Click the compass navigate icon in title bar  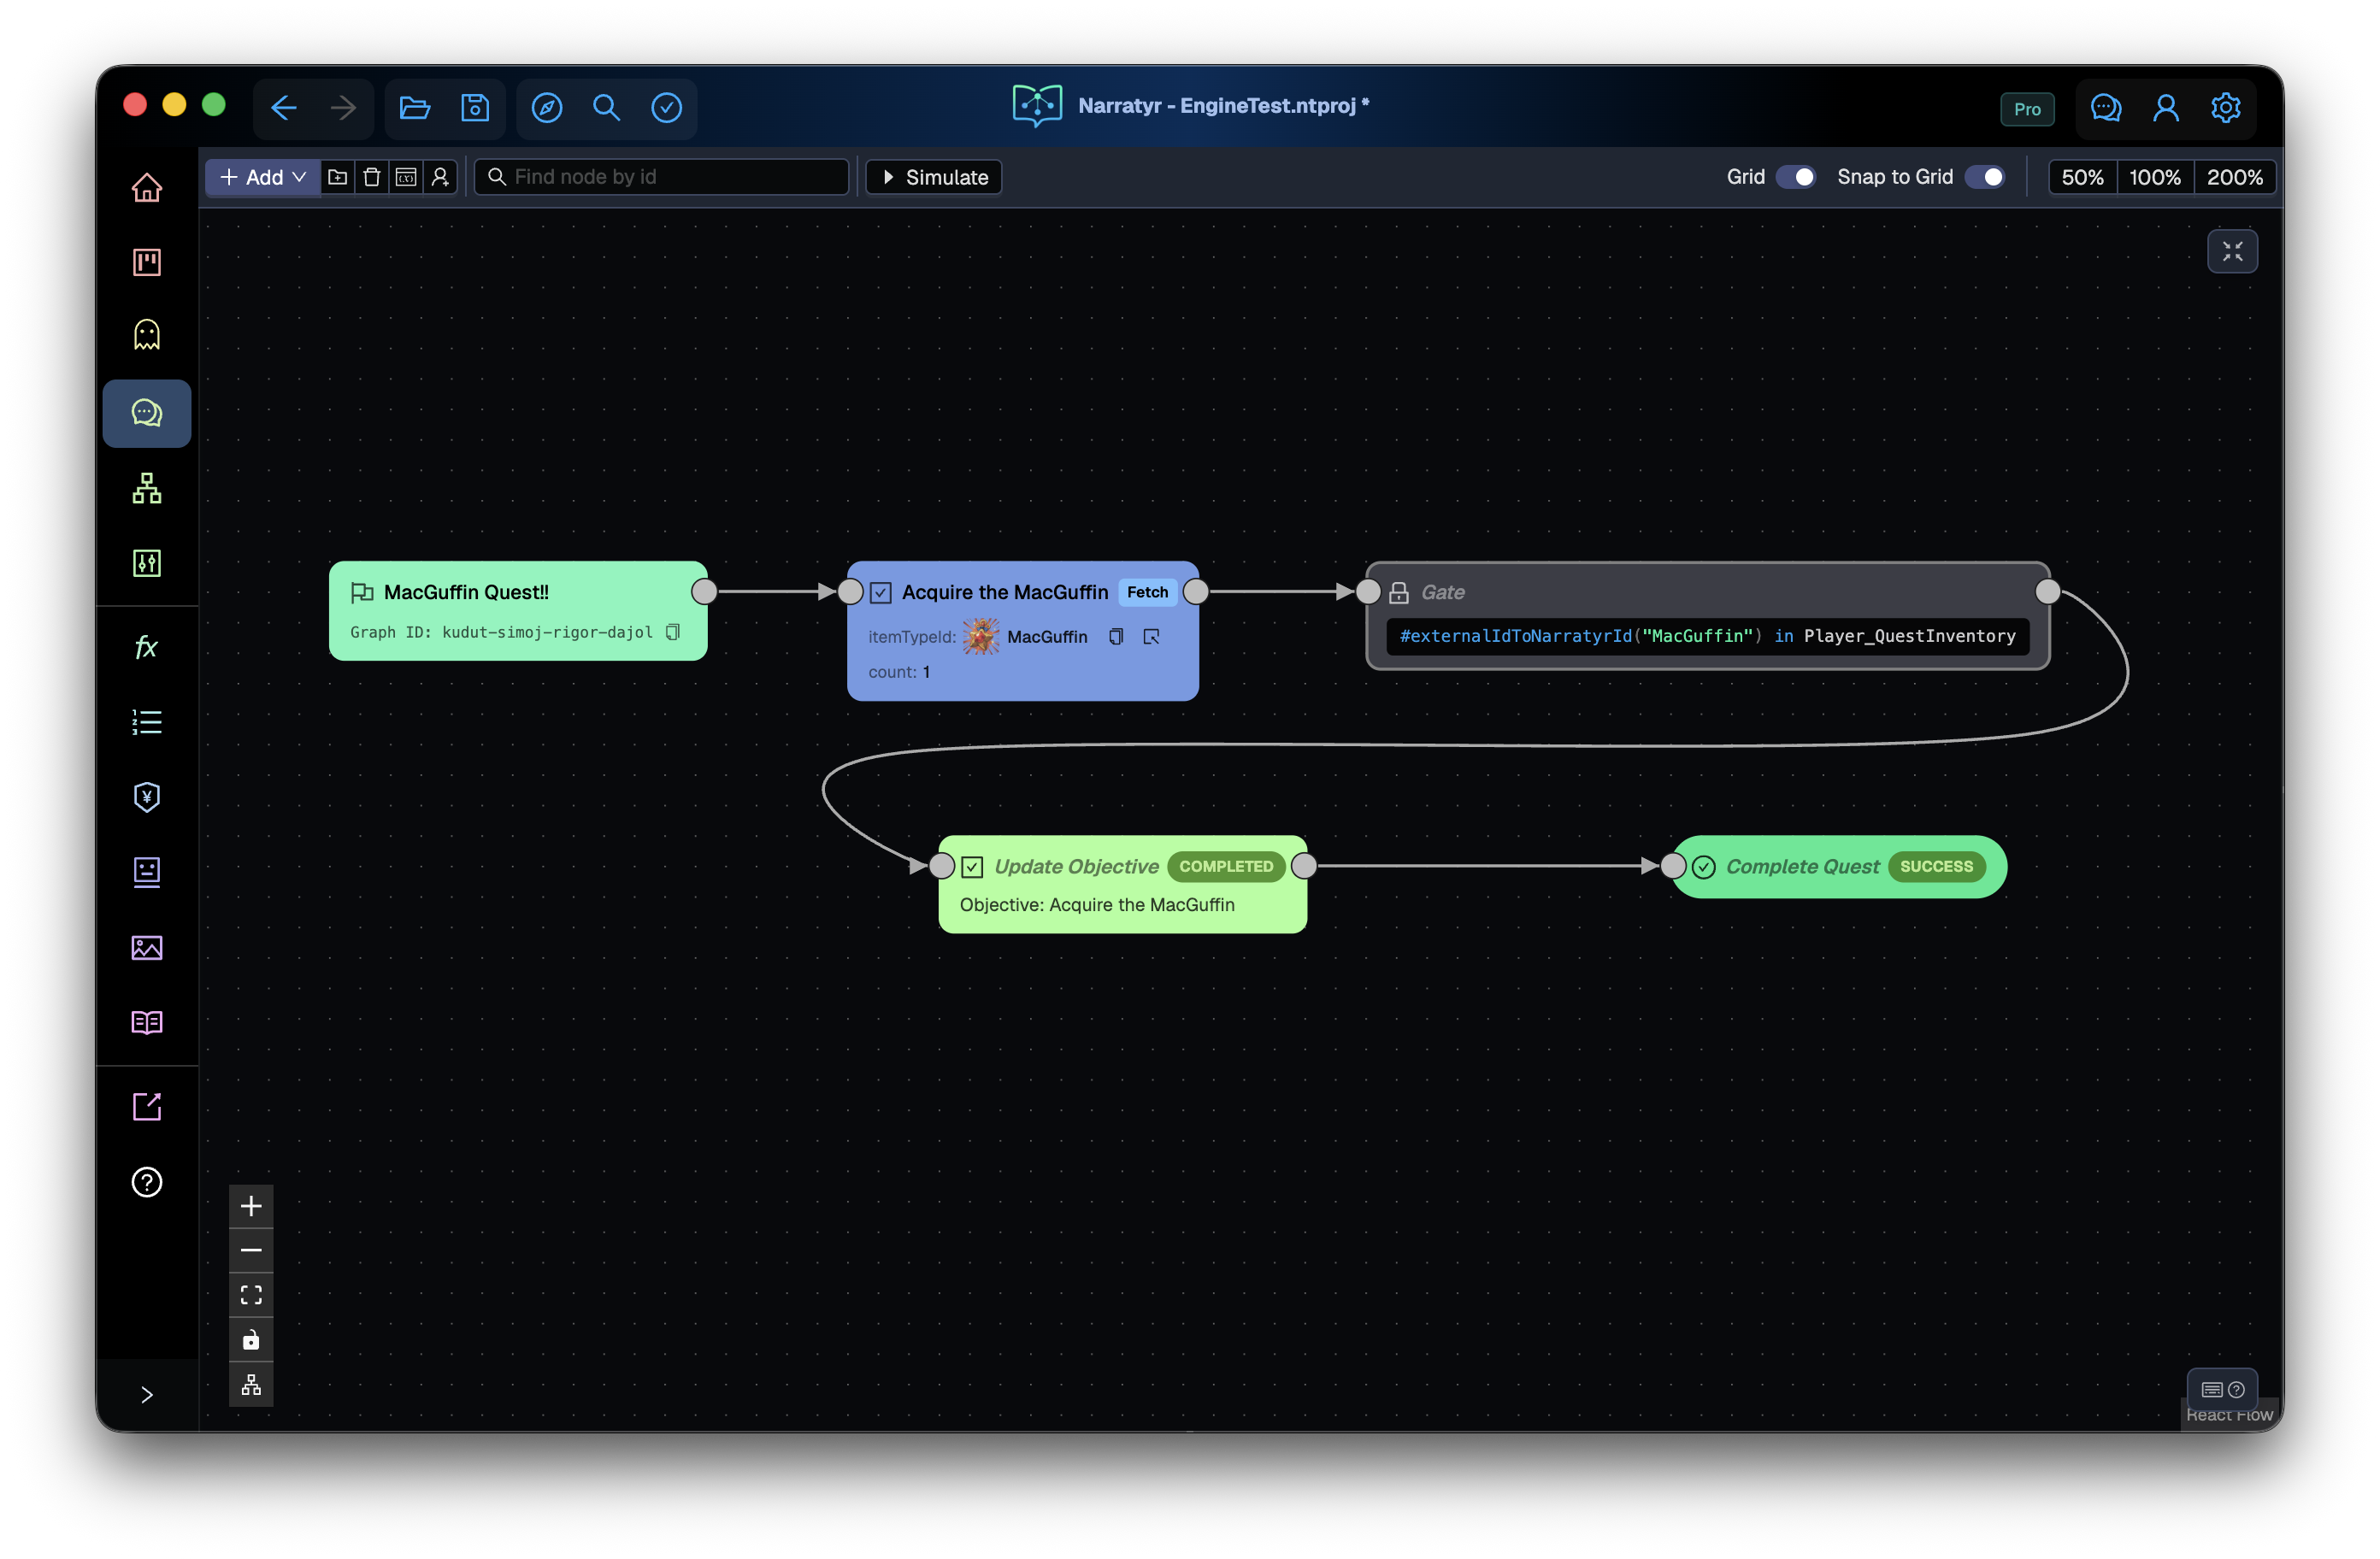click(x=547, y=107)
